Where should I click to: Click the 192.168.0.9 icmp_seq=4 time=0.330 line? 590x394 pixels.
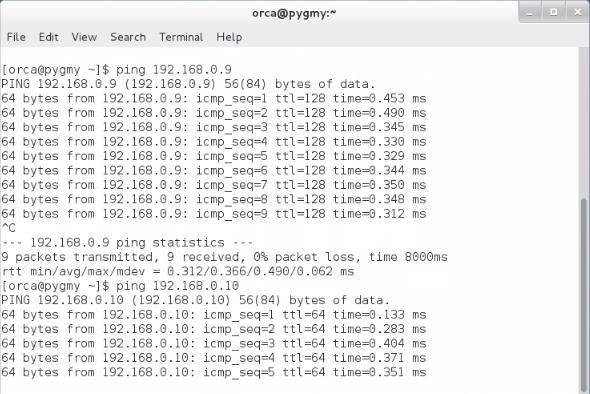[x=214, y=142]
